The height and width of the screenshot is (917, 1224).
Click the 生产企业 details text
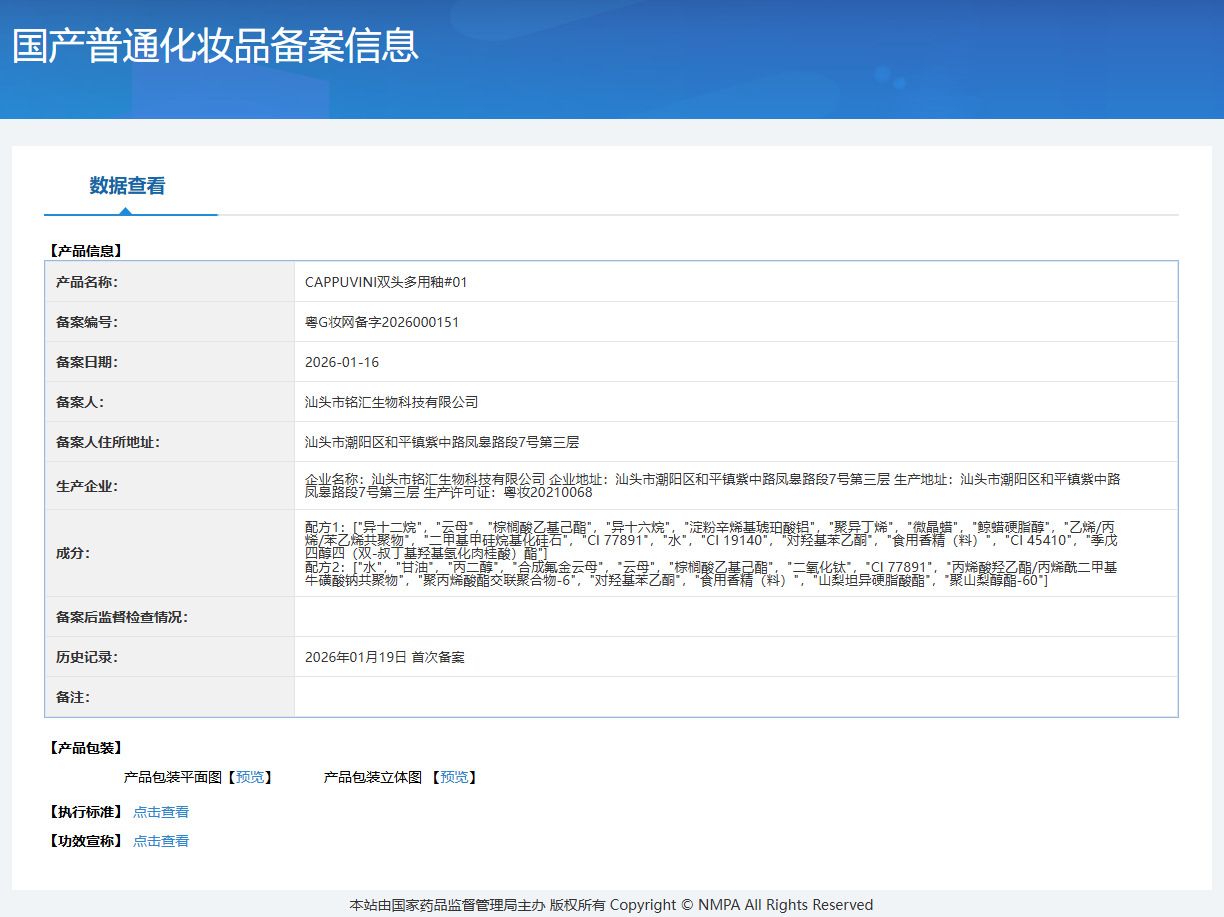click(x=713, y=486)
